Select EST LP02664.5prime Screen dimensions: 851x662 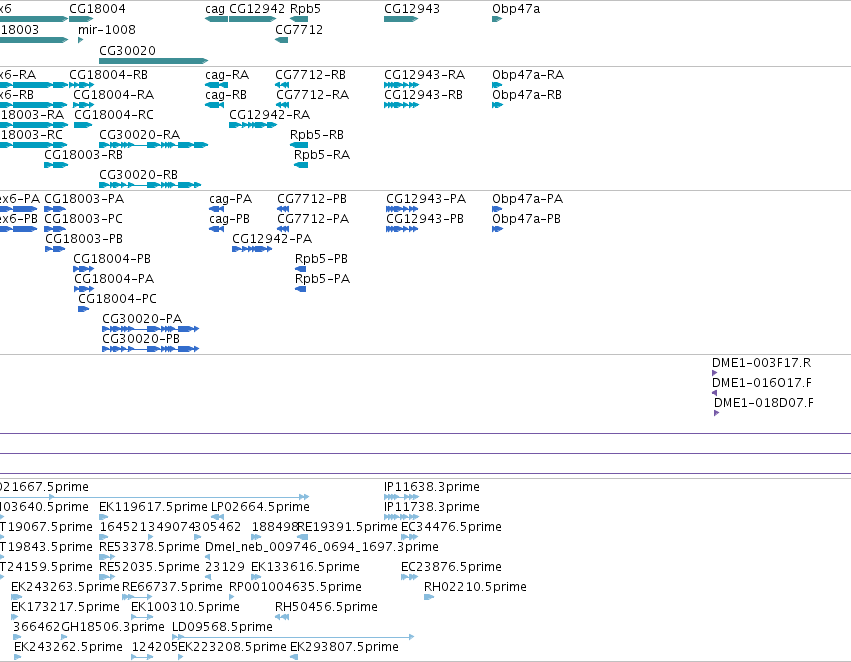(x=260, y=507)
